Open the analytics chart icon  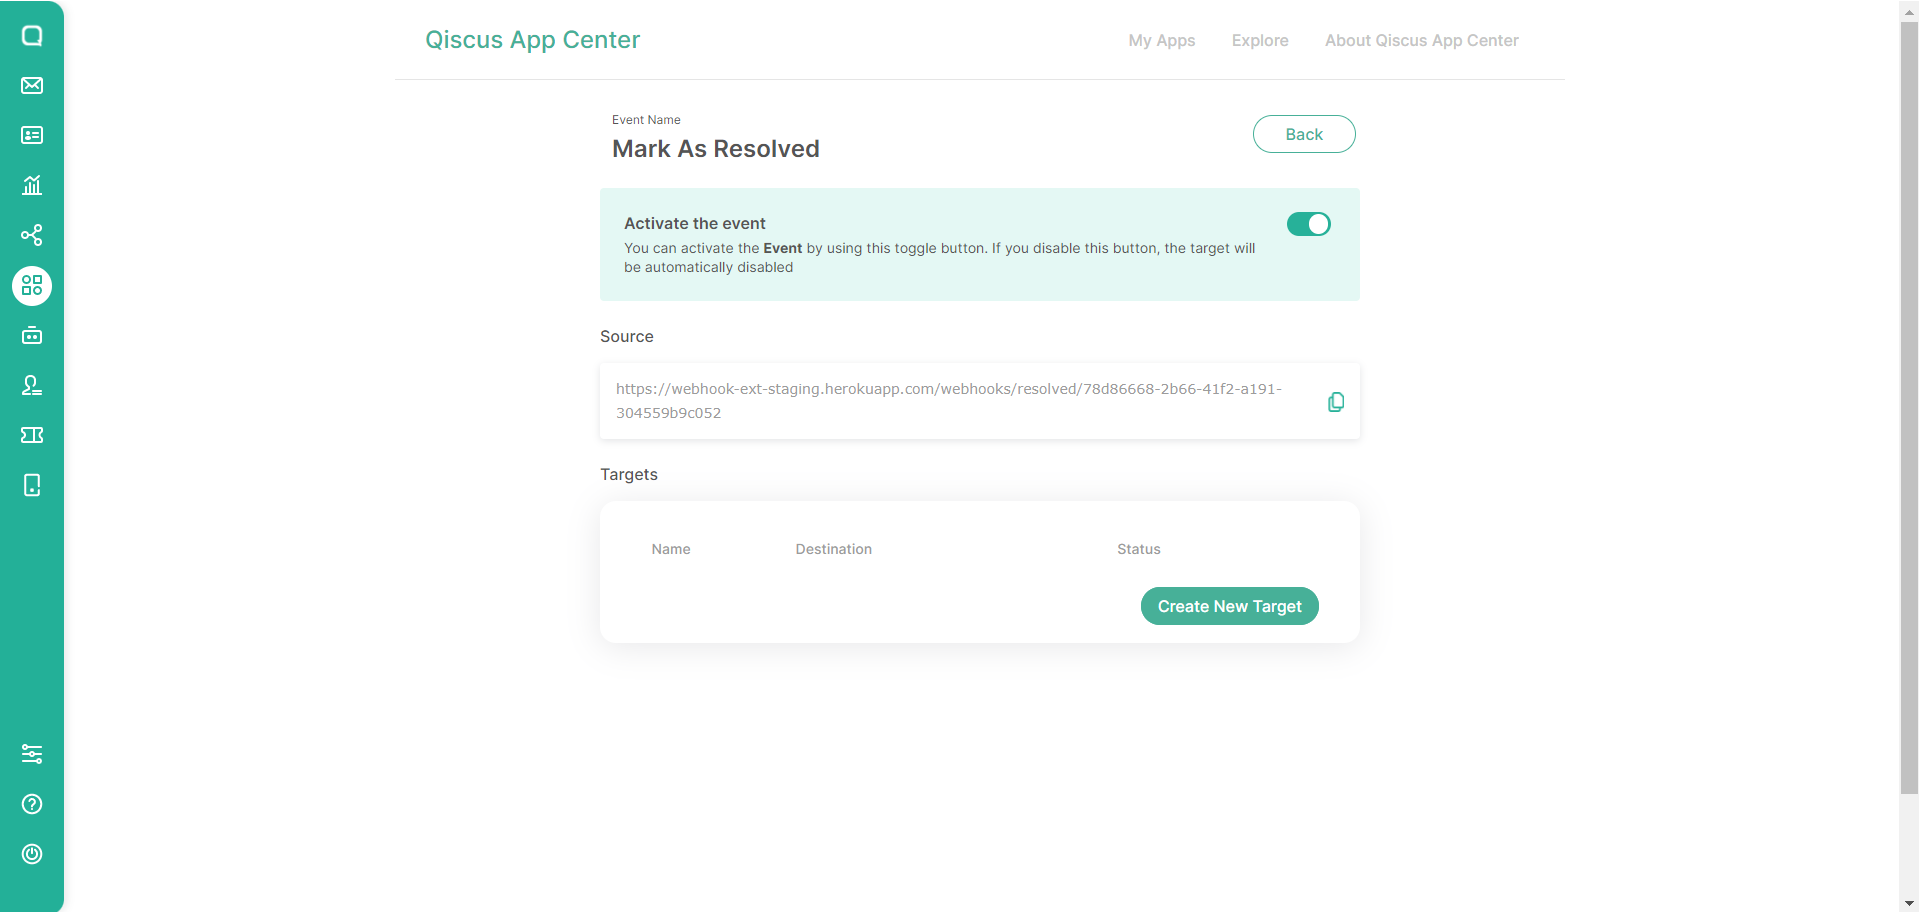click(32, 185)
